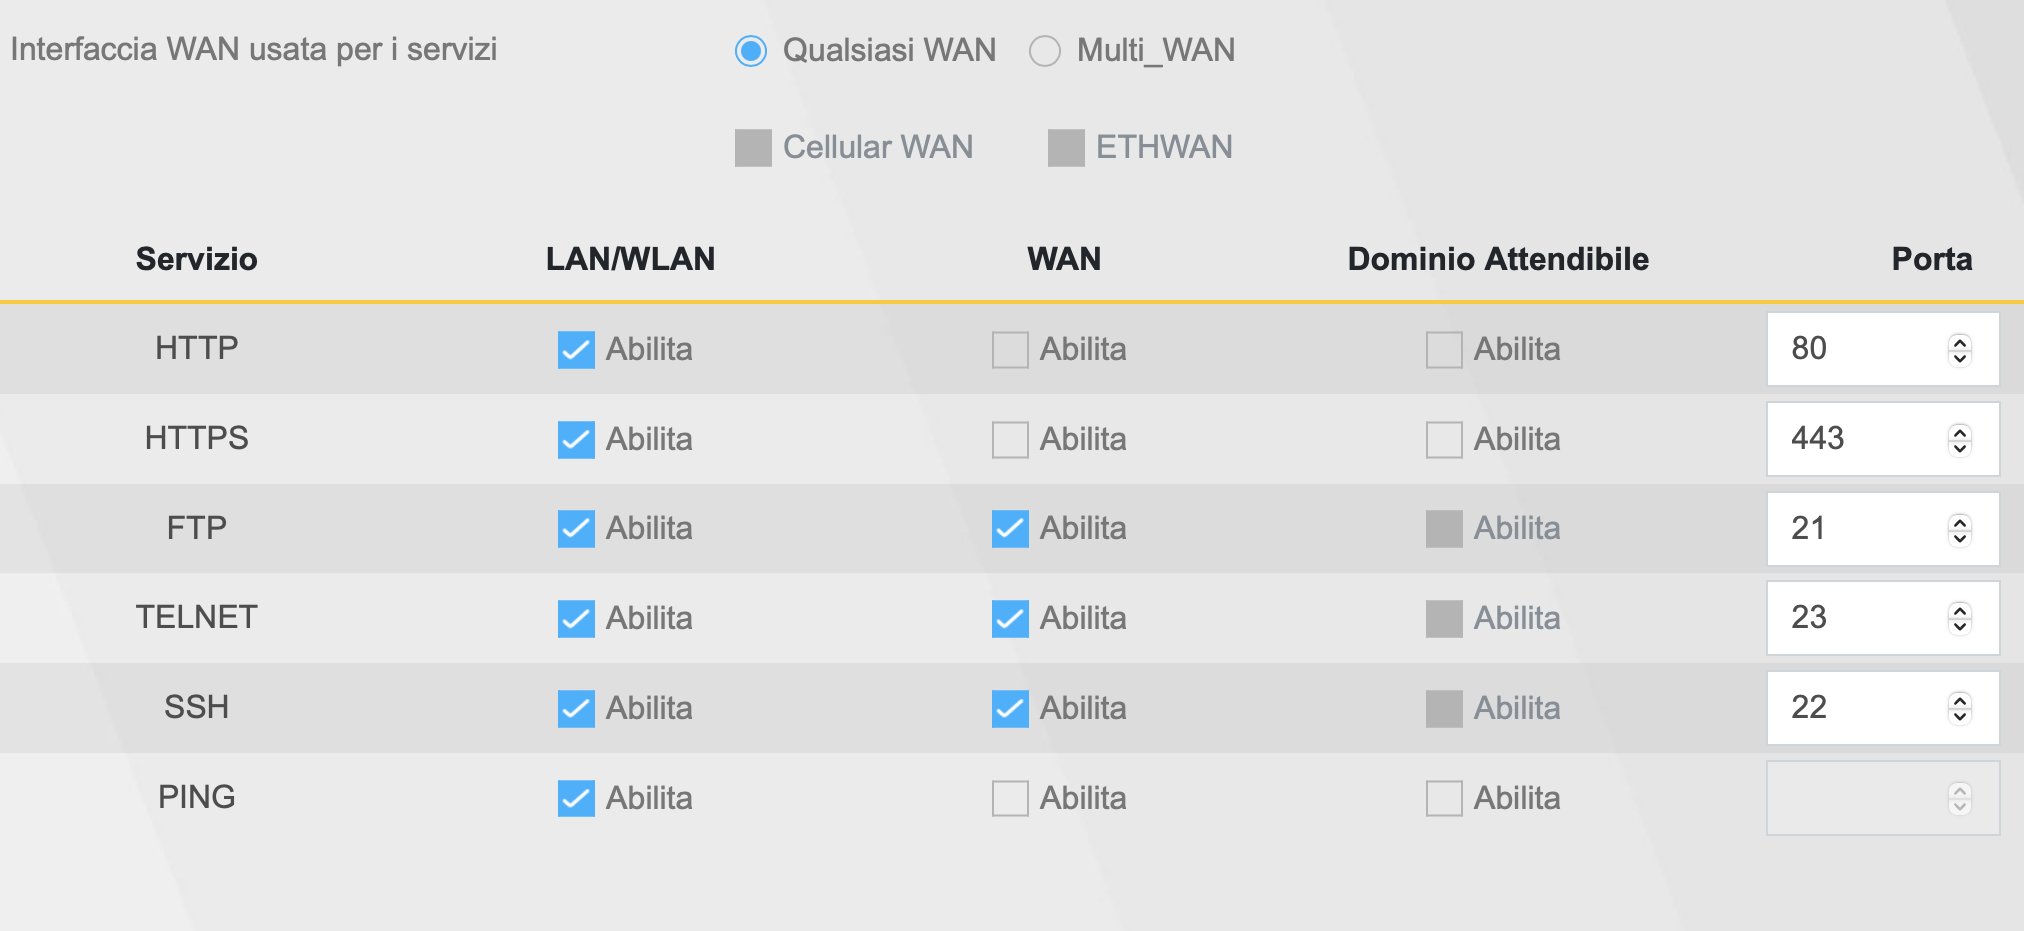
Task: Click the HTTPS port 443 stepper
Action: tap(1960, 440)
